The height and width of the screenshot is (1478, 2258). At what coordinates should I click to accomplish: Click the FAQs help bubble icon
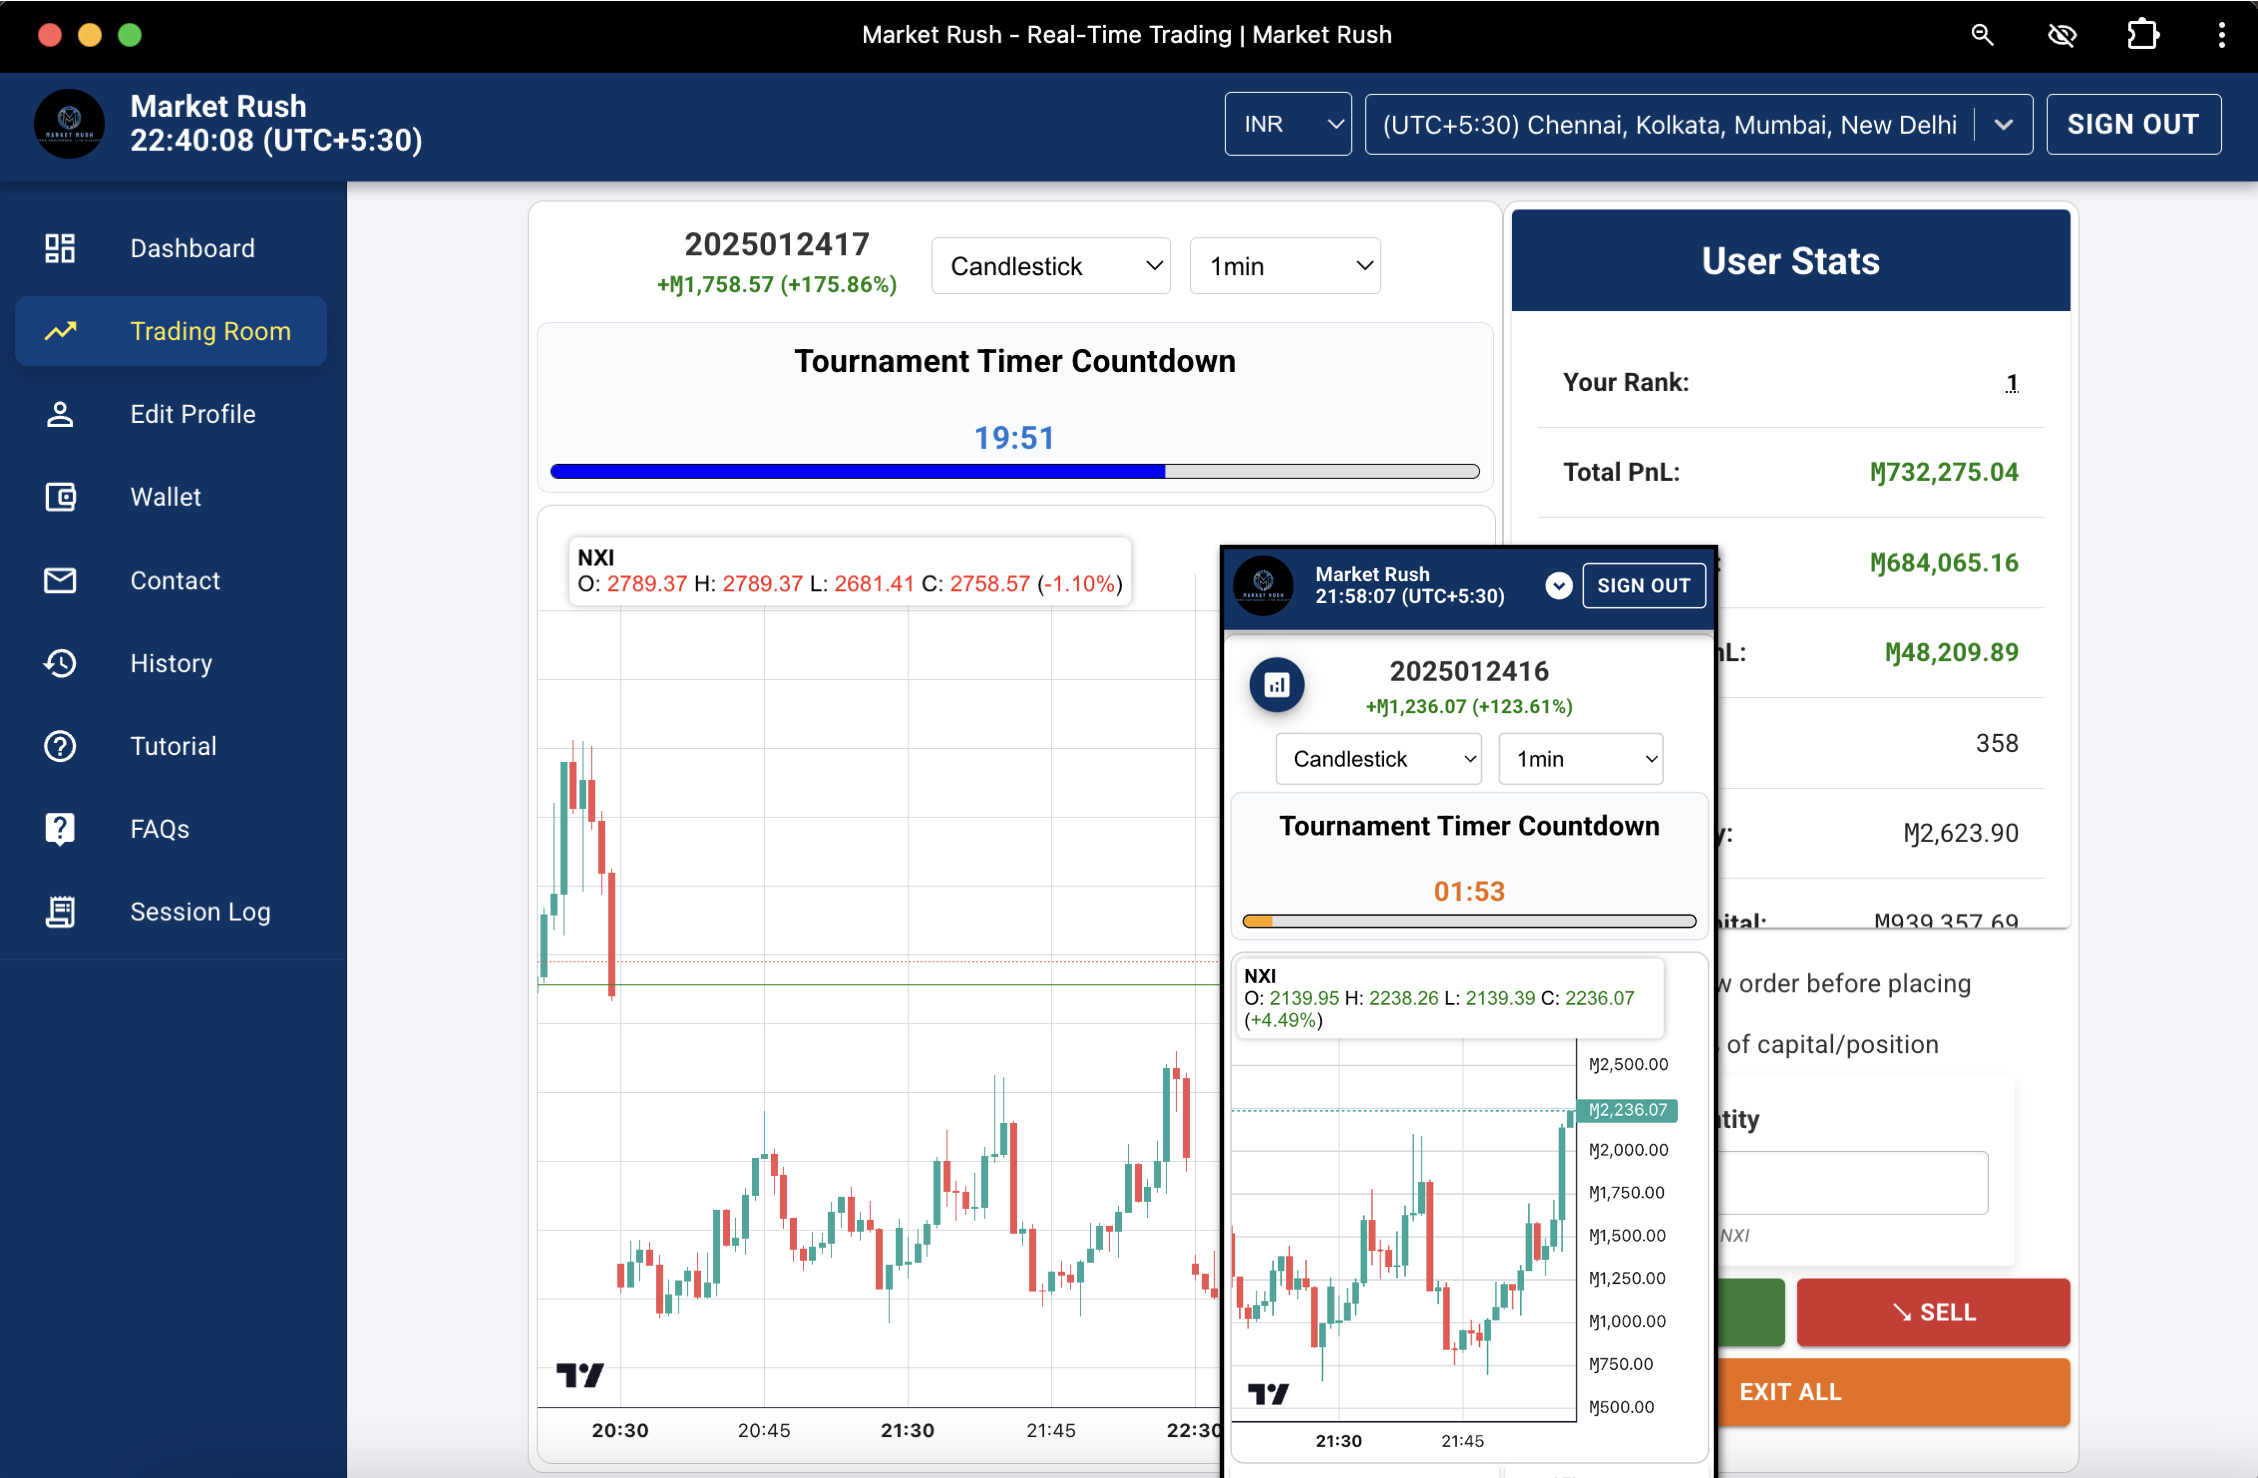point(60,829)
